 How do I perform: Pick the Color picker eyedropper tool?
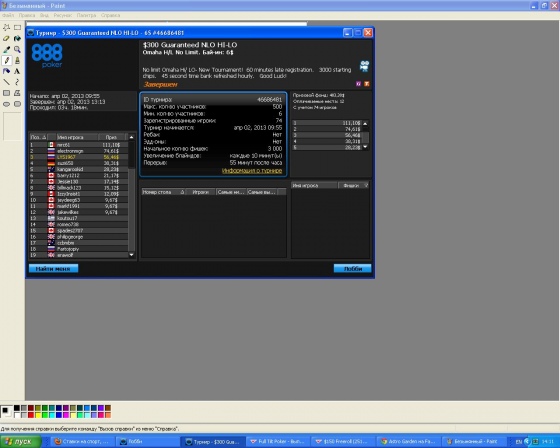pos(6,49)
